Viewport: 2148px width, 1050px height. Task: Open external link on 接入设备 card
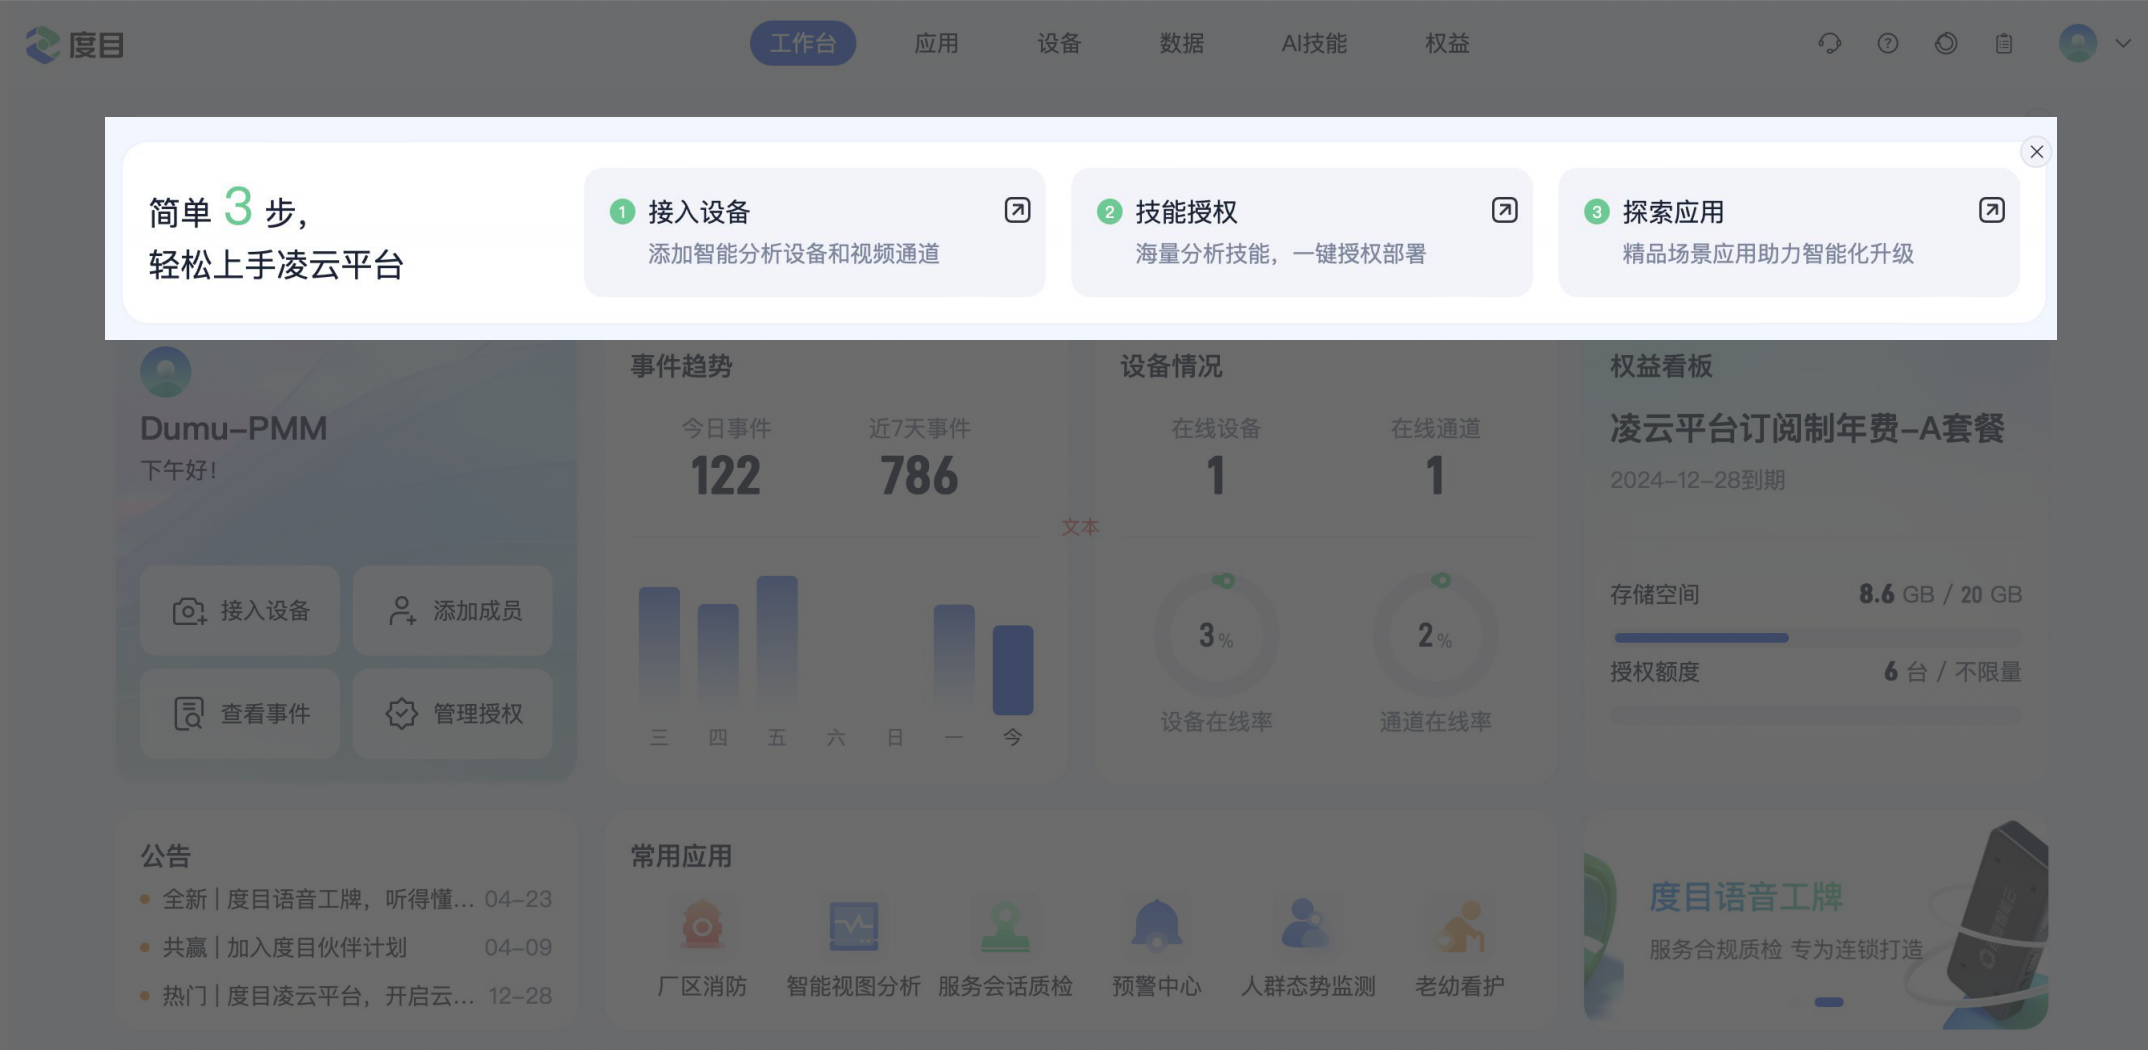click(x=1017, y=210)
